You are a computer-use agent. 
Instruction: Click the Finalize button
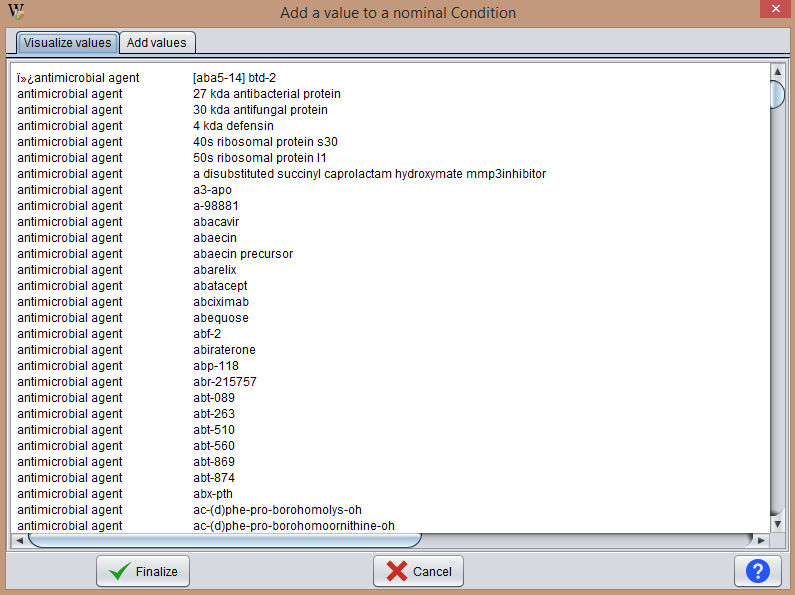click(143, 571)
